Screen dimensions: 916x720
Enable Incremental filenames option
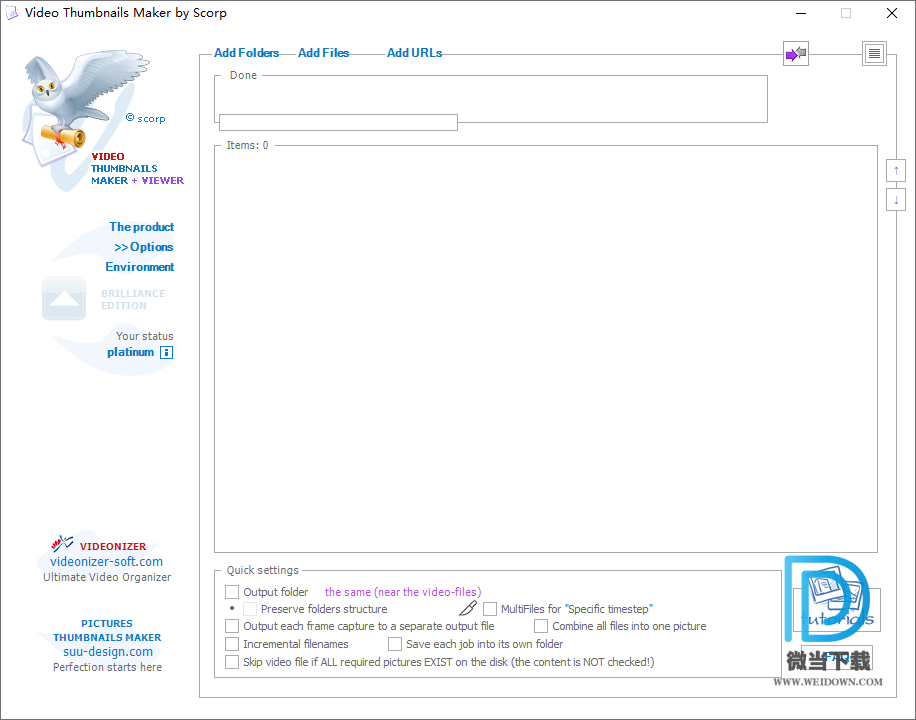(x=232, y=644)
